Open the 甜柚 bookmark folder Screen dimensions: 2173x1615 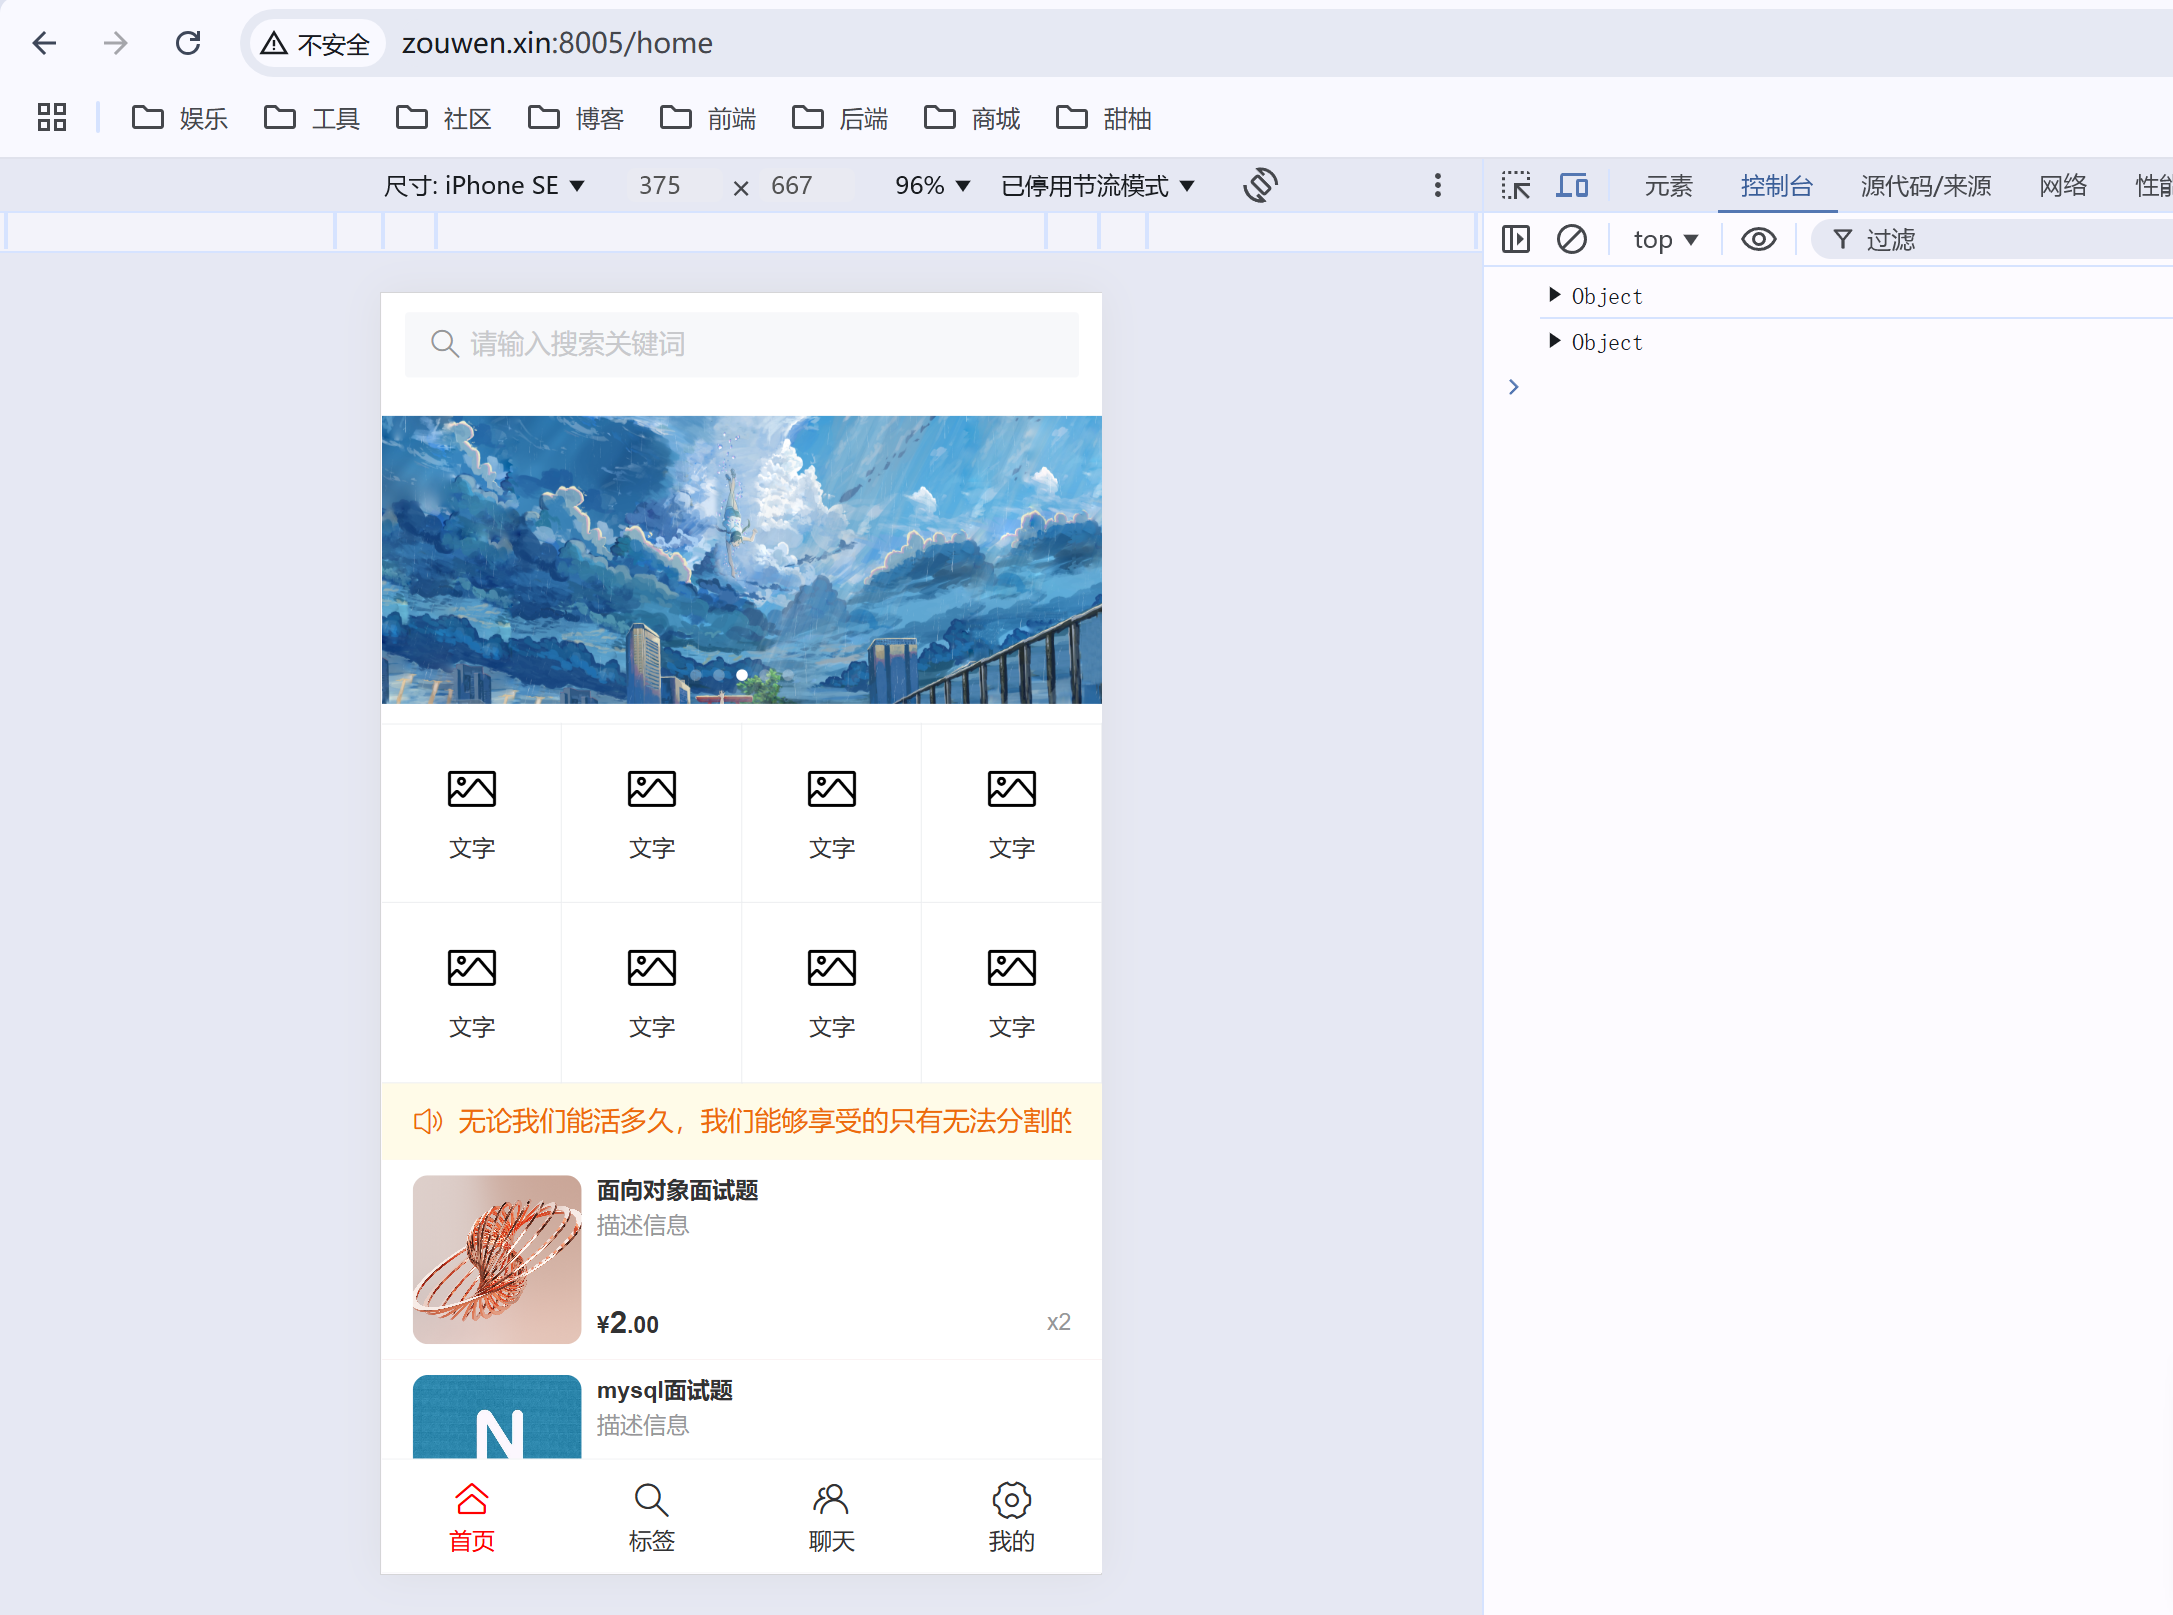tap(1104, 119)
